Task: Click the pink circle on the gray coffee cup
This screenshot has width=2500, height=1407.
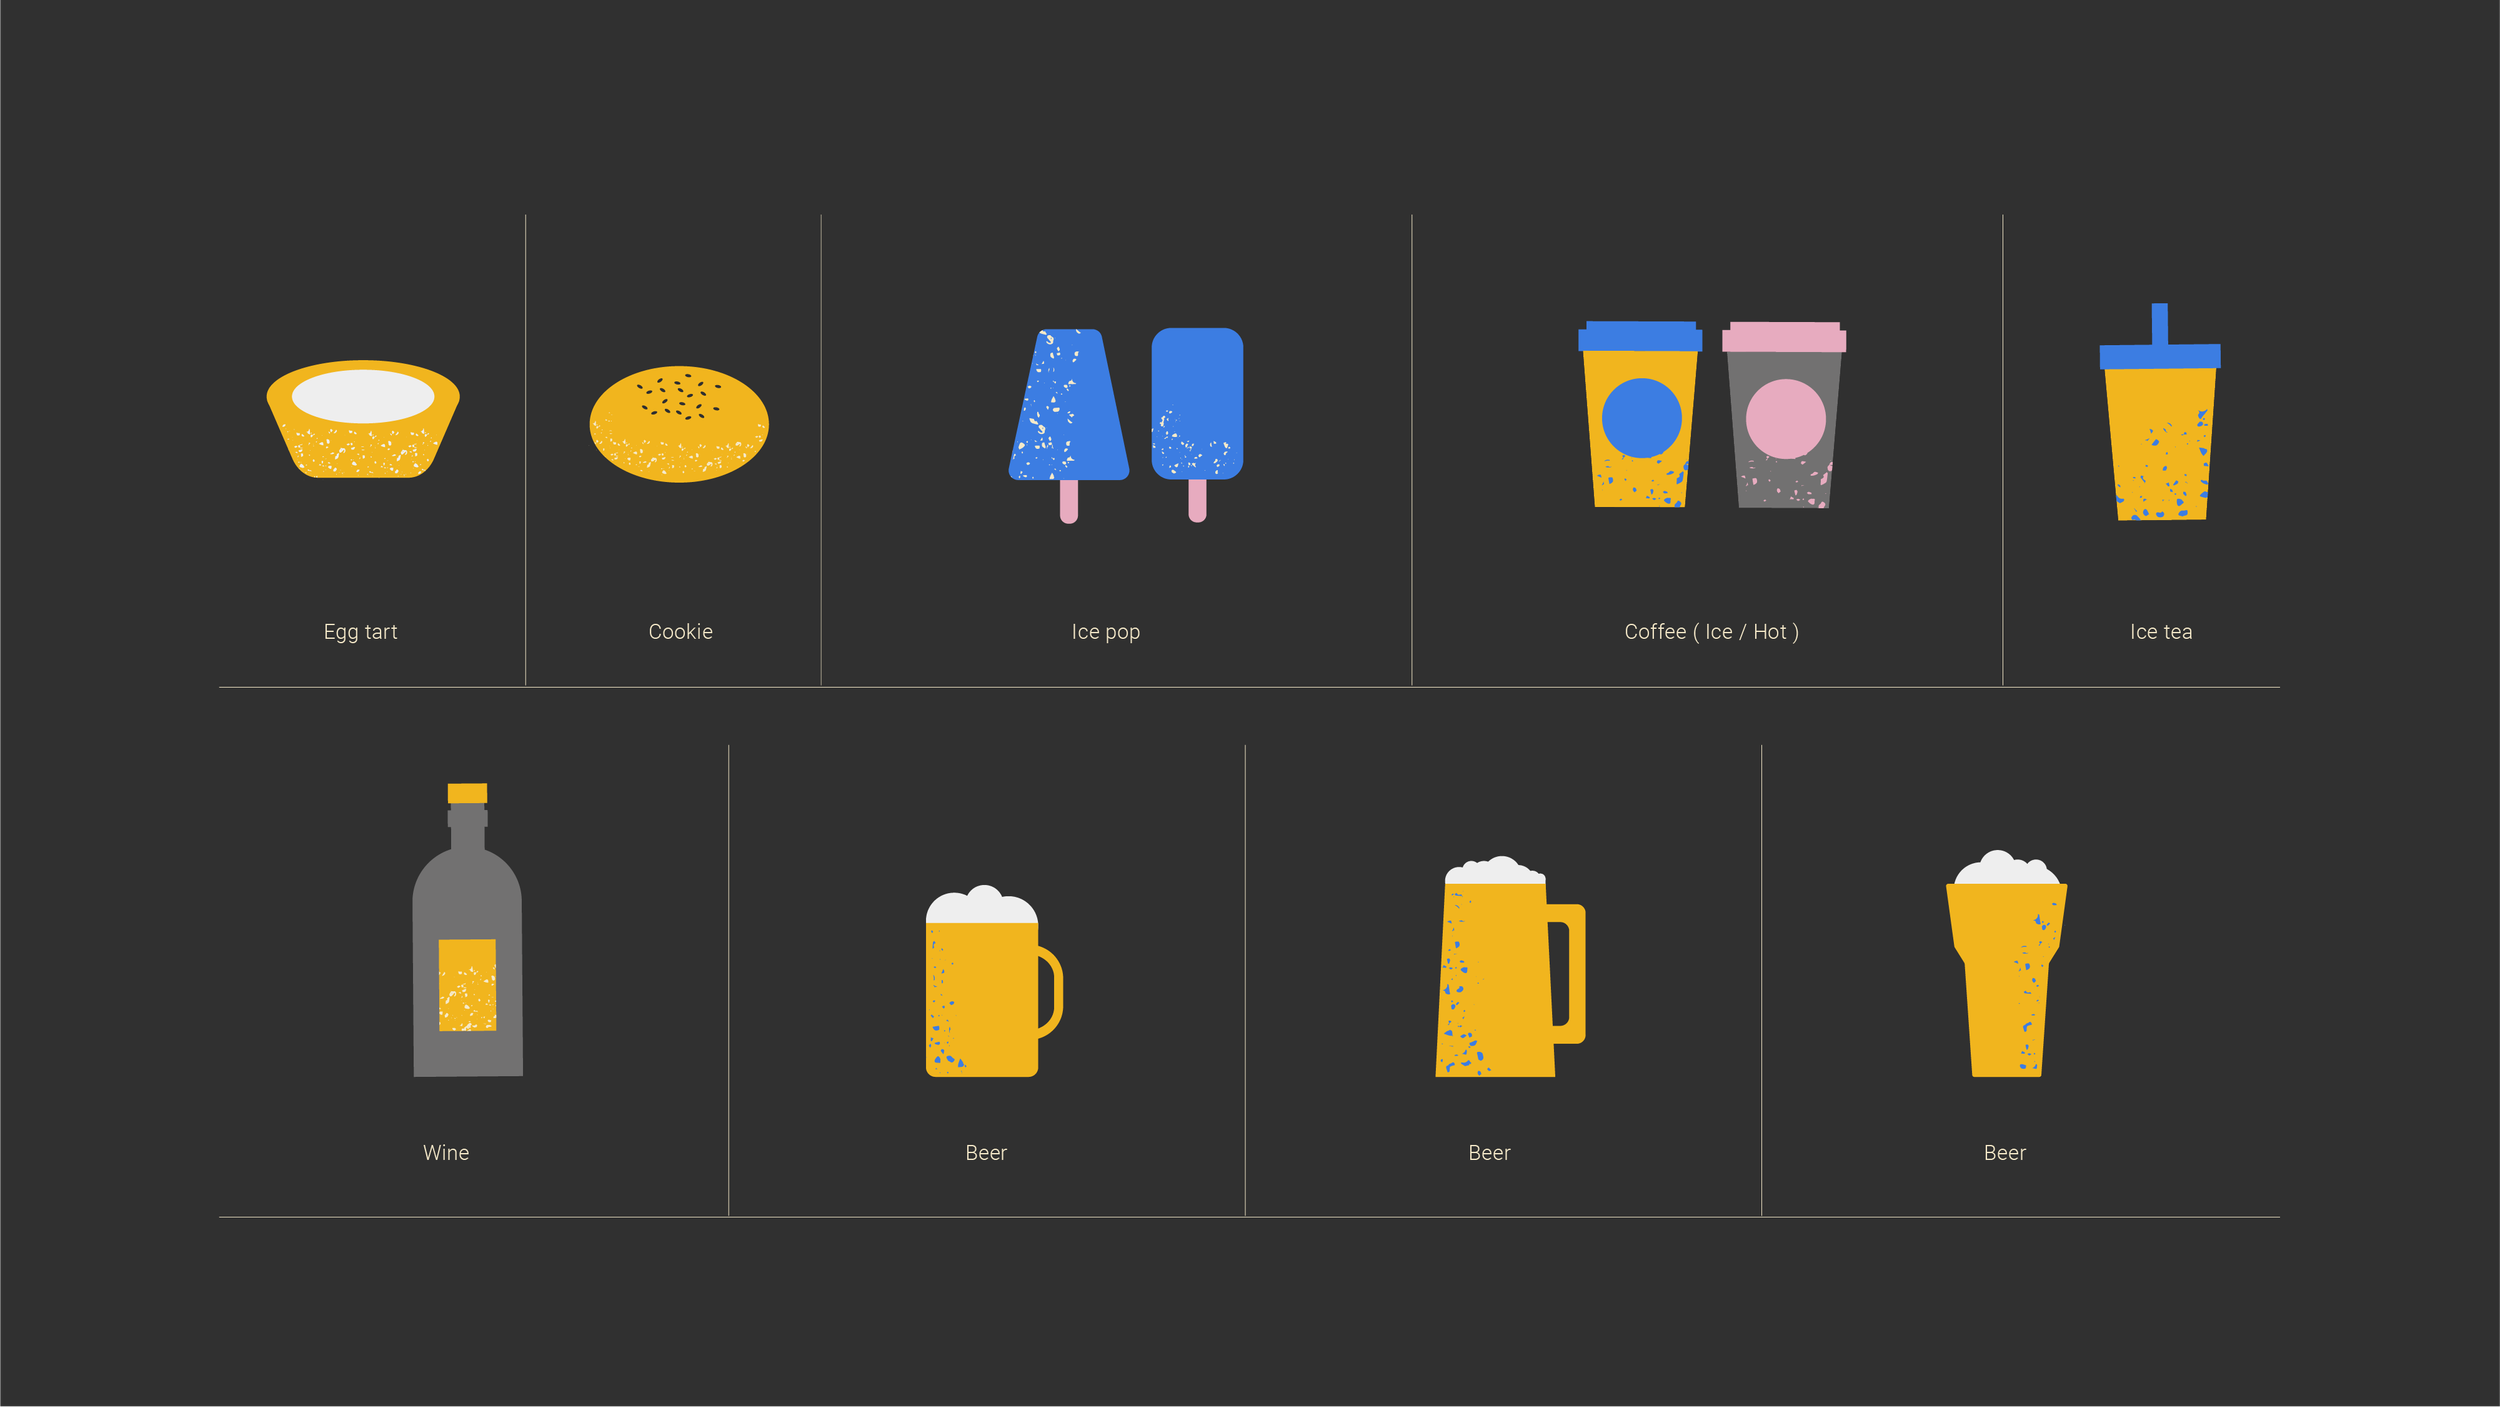Action: tap(1786, 419)
